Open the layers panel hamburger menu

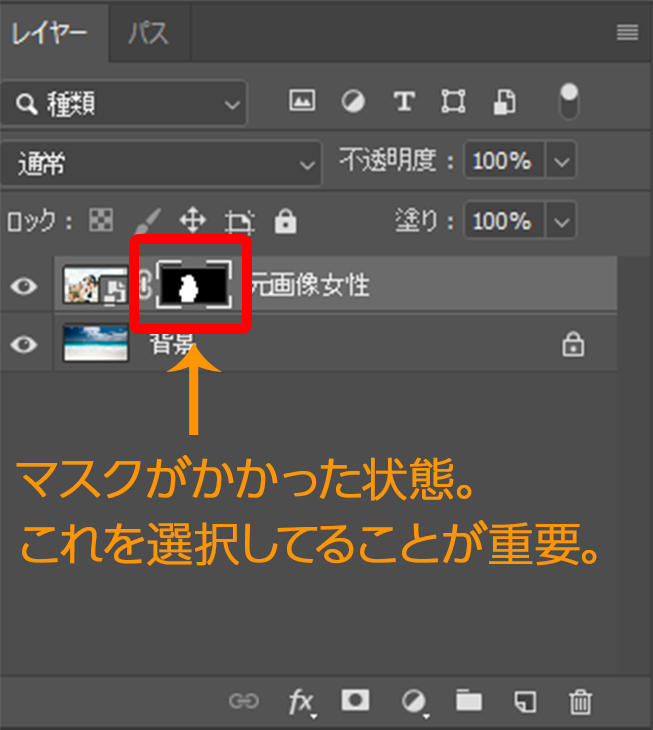(627, 33)
